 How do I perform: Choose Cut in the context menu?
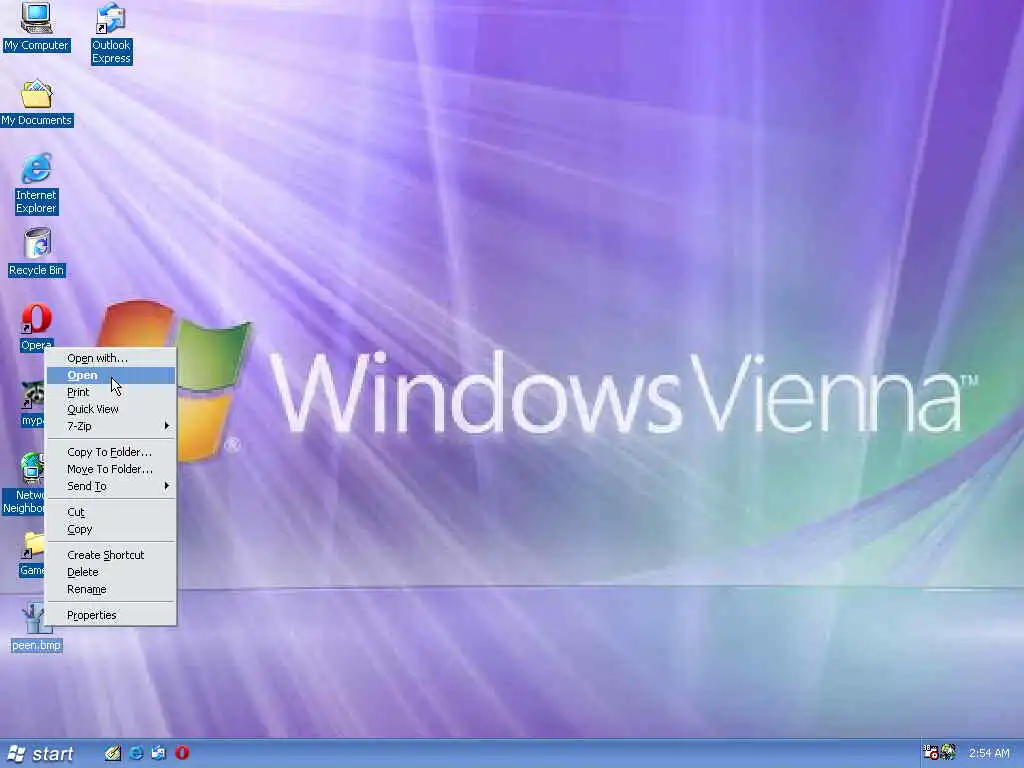(111, 512)
